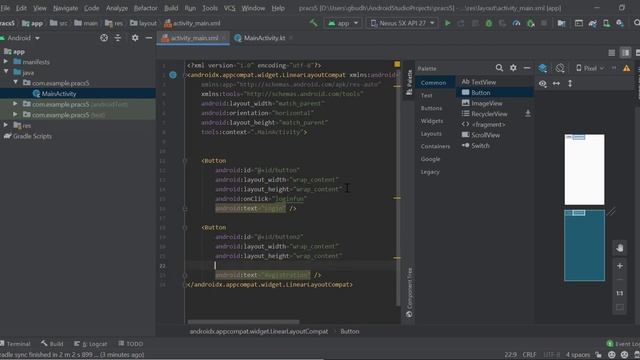Open the app run configuration dropdown

[343, 23]
